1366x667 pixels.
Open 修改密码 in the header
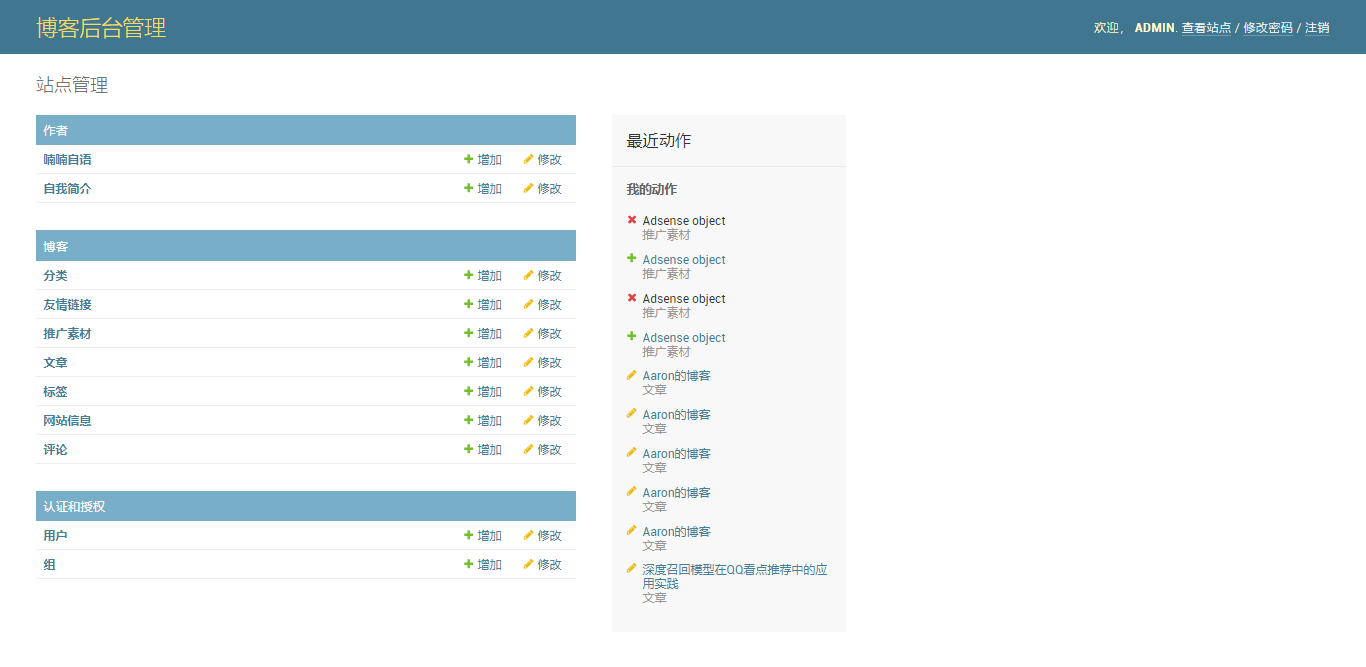(x=1268, y=28)
